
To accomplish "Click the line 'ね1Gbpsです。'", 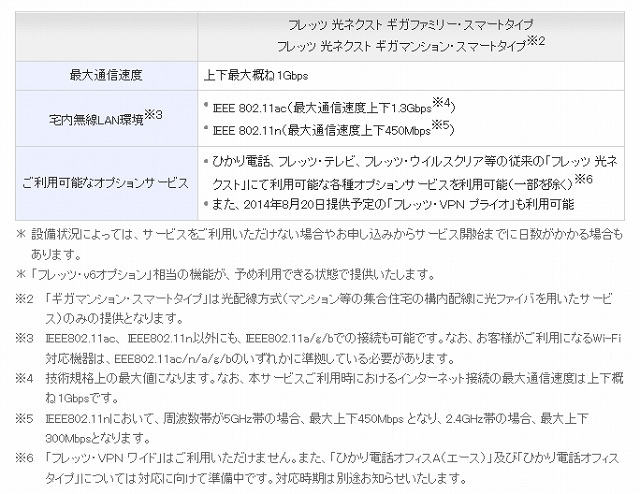I will [82, 398].
